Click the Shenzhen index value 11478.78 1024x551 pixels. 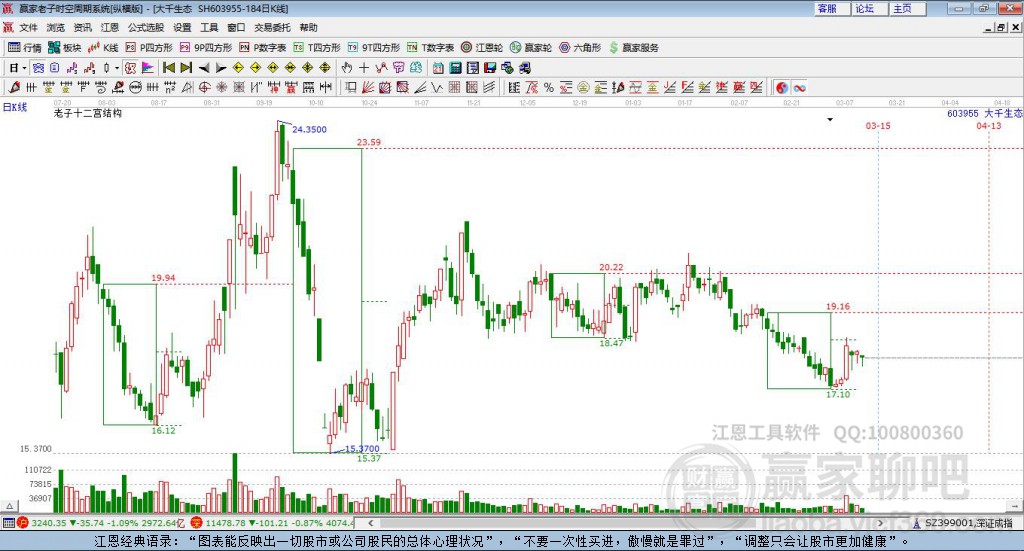pyautogui.click(x=228, y=523)
